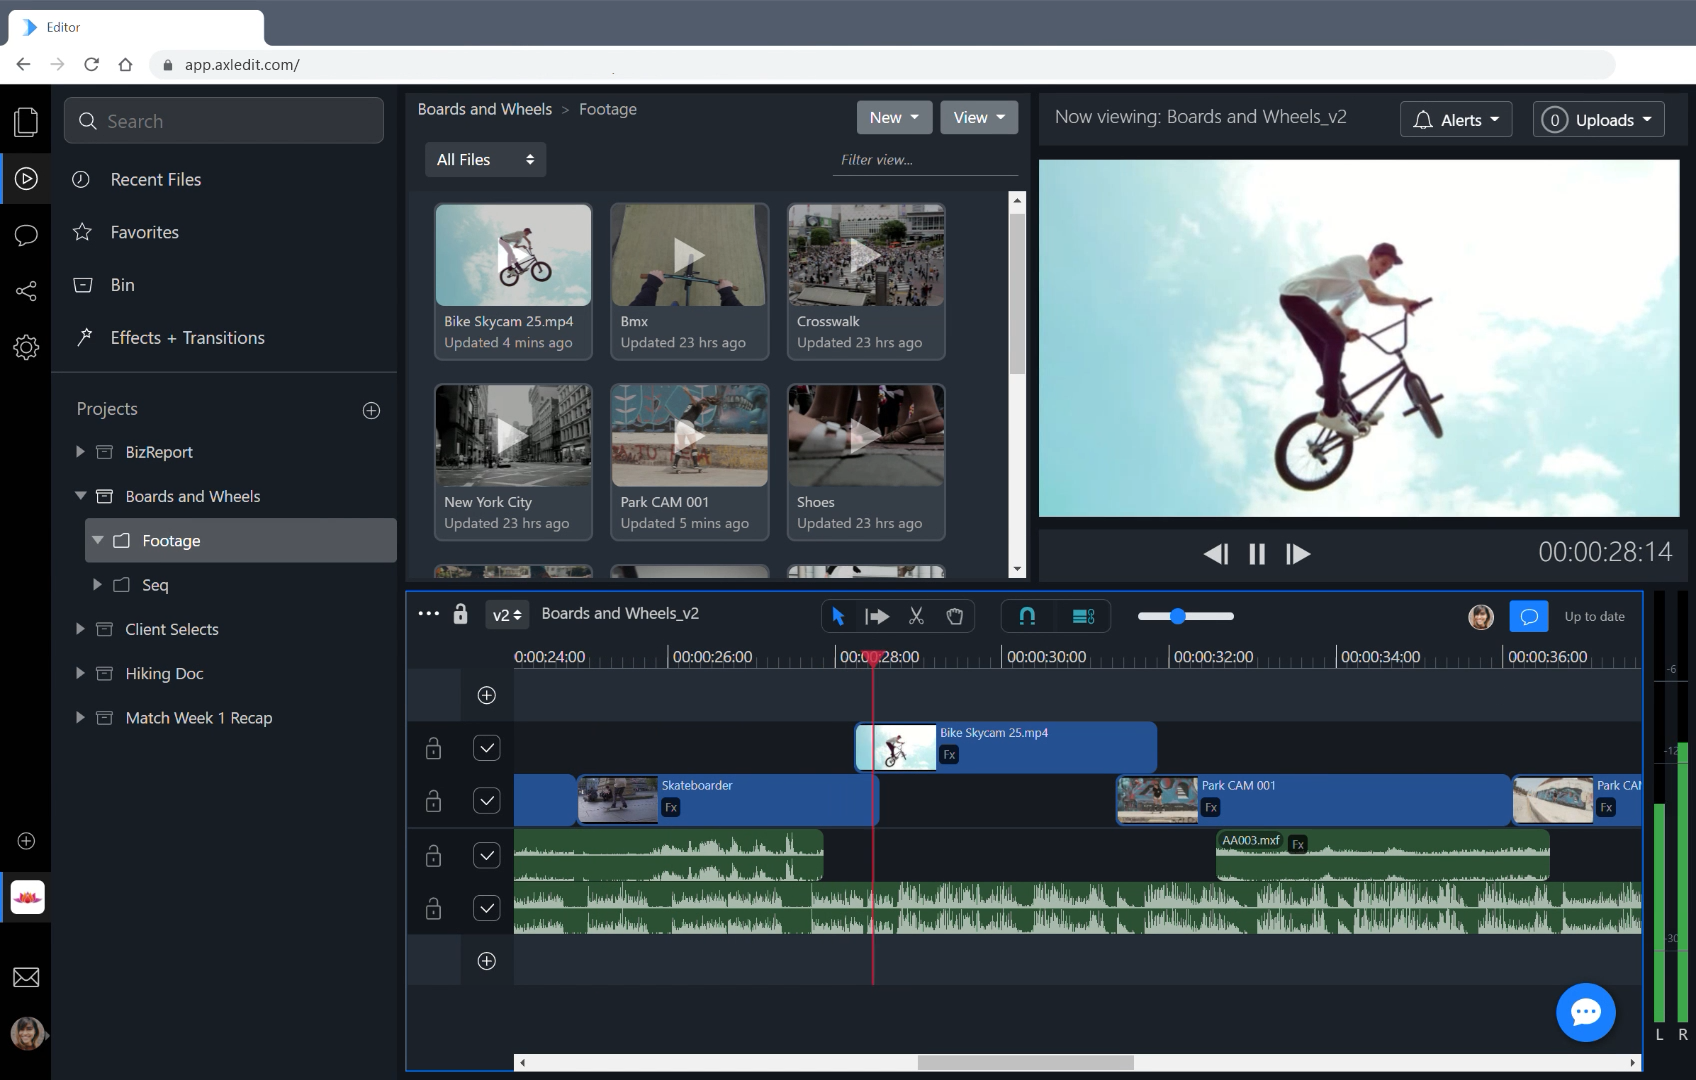Select the arrow selection tool
The height and width of the screenshot is (1080, 1696).
[x=838, y=616]
